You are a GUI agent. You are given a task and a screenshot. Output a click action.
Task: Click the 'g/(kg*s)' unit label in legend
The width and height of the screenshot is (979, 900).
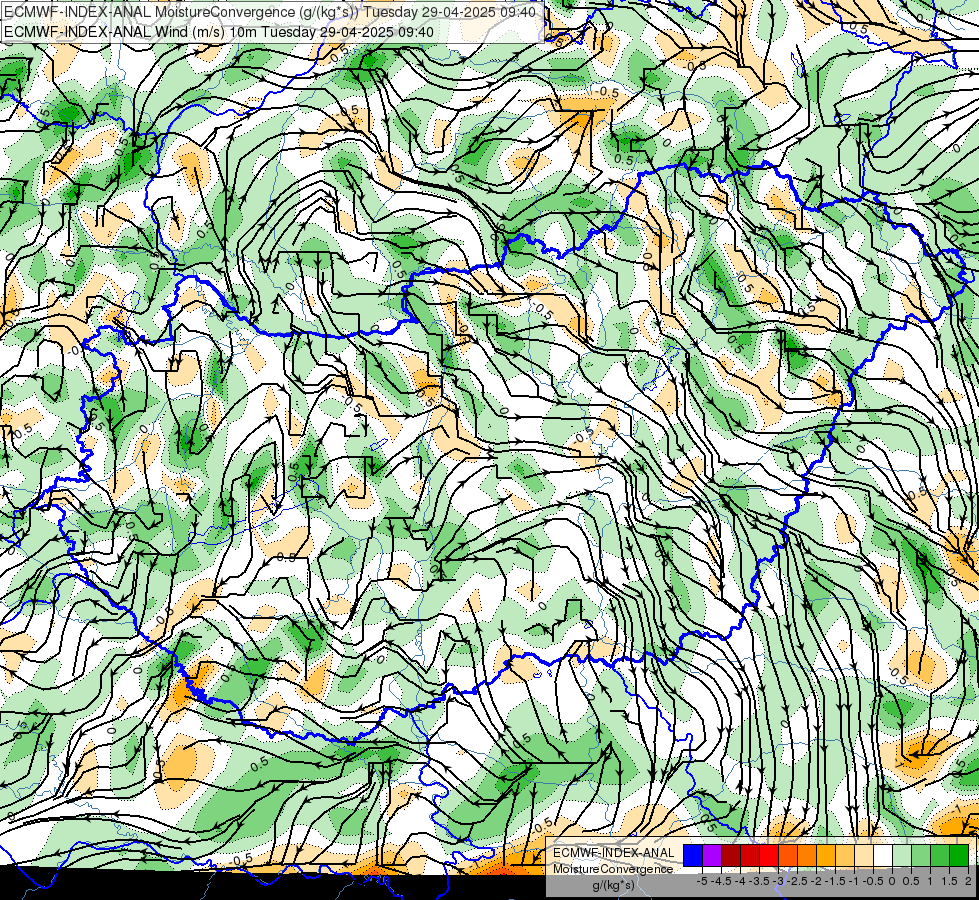pyautogui.click(x=613, y=885)
